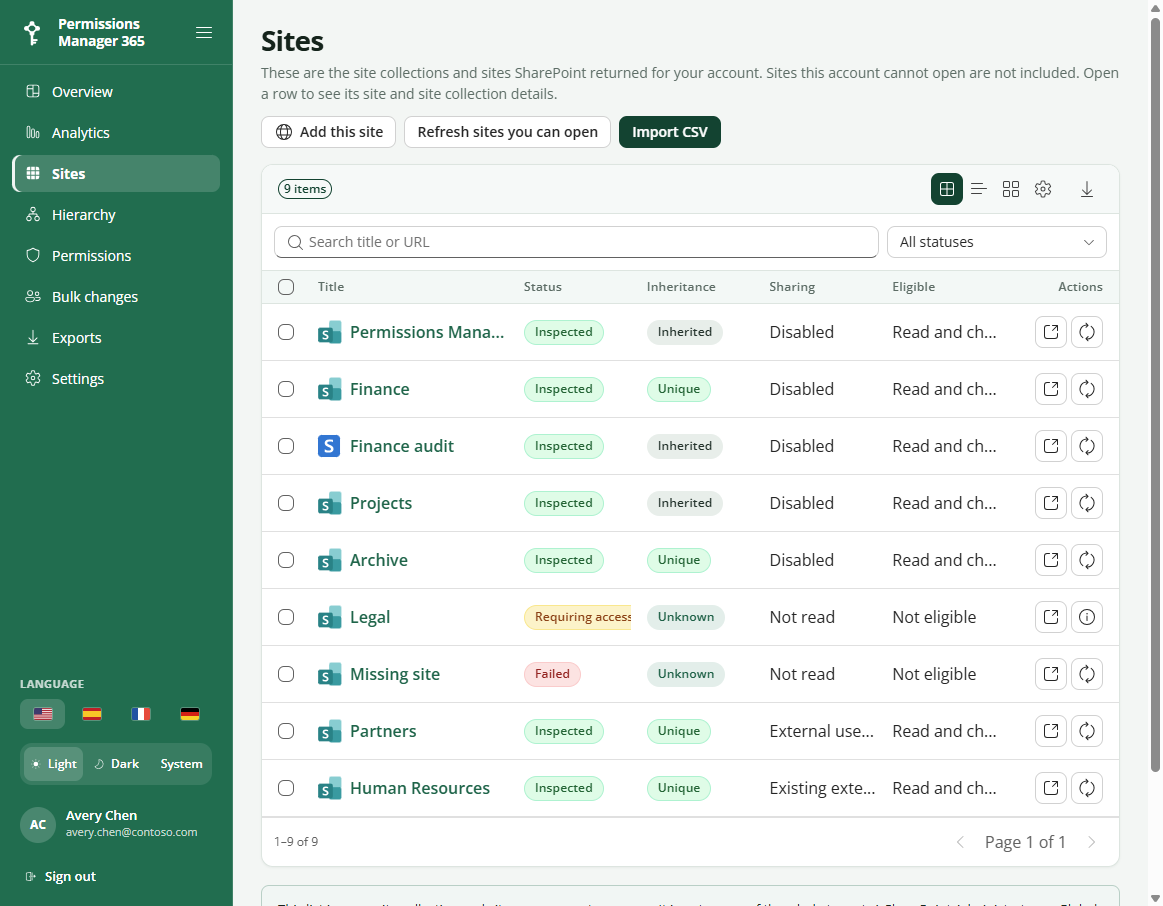Retry refresh on Missing site row

point(1087,674)
